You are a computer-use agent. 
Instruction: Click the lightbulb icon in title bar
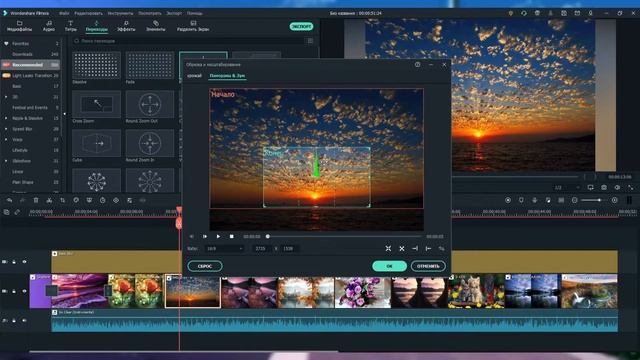(511, 13)
